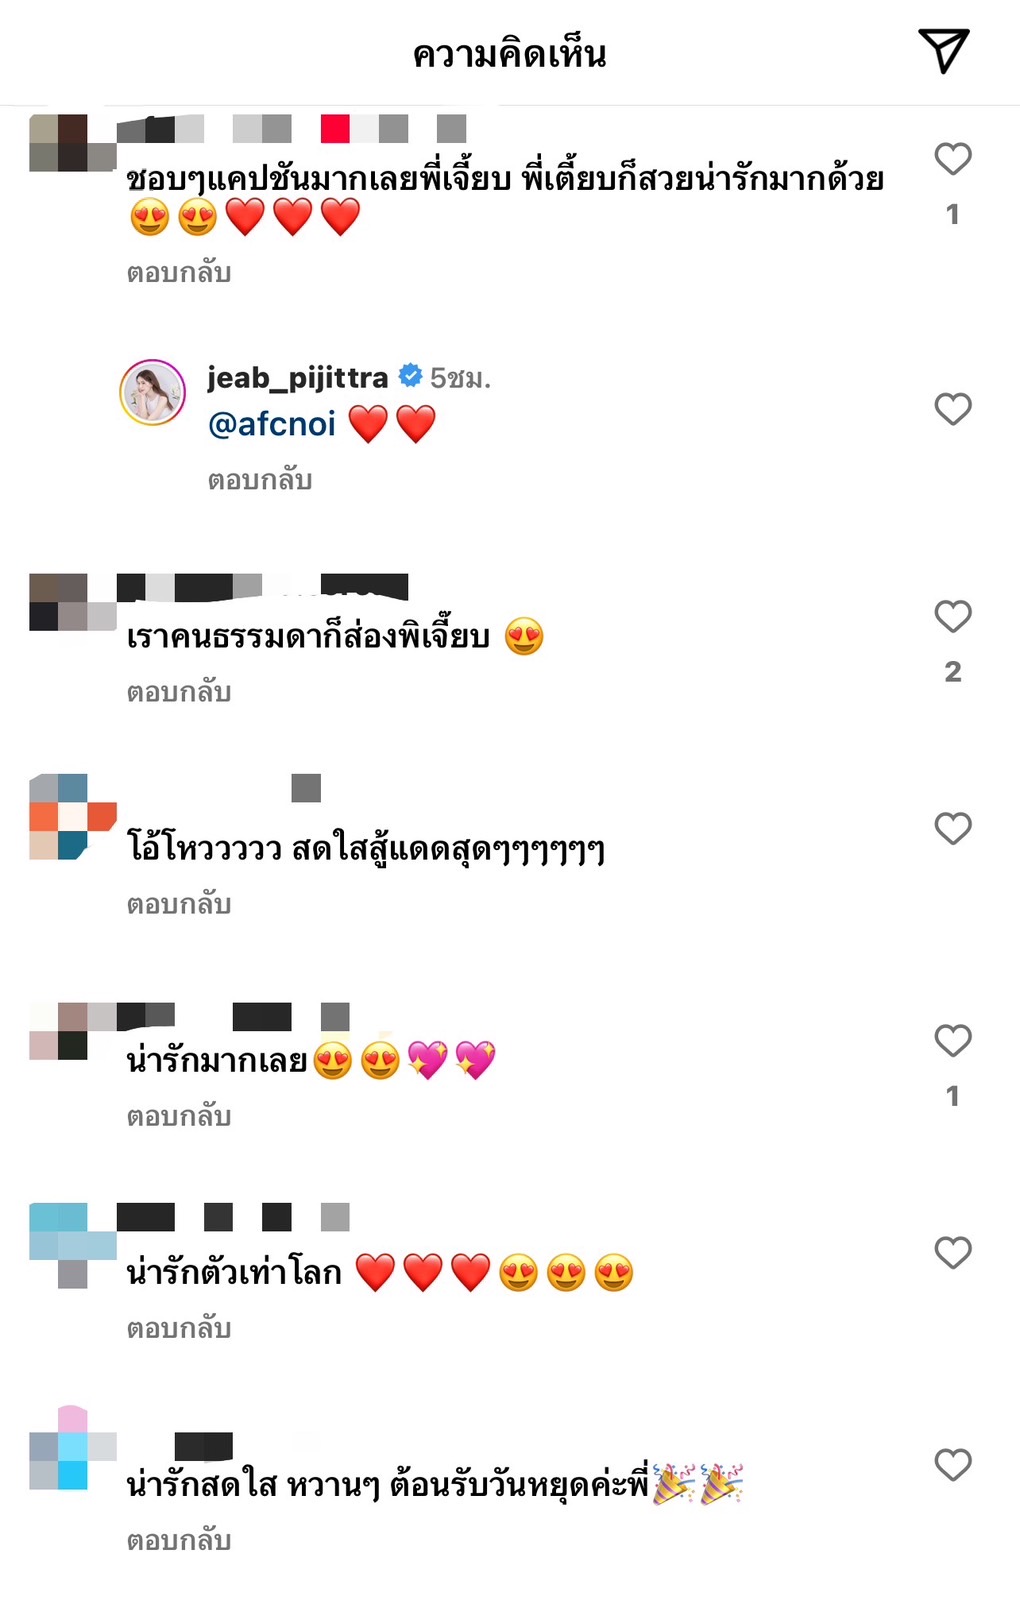Image resolution: width=1020 pixels, height=1604 pixels.
Task: Open the jeab_pijittra username link
Action: click(x=297, y=377)
